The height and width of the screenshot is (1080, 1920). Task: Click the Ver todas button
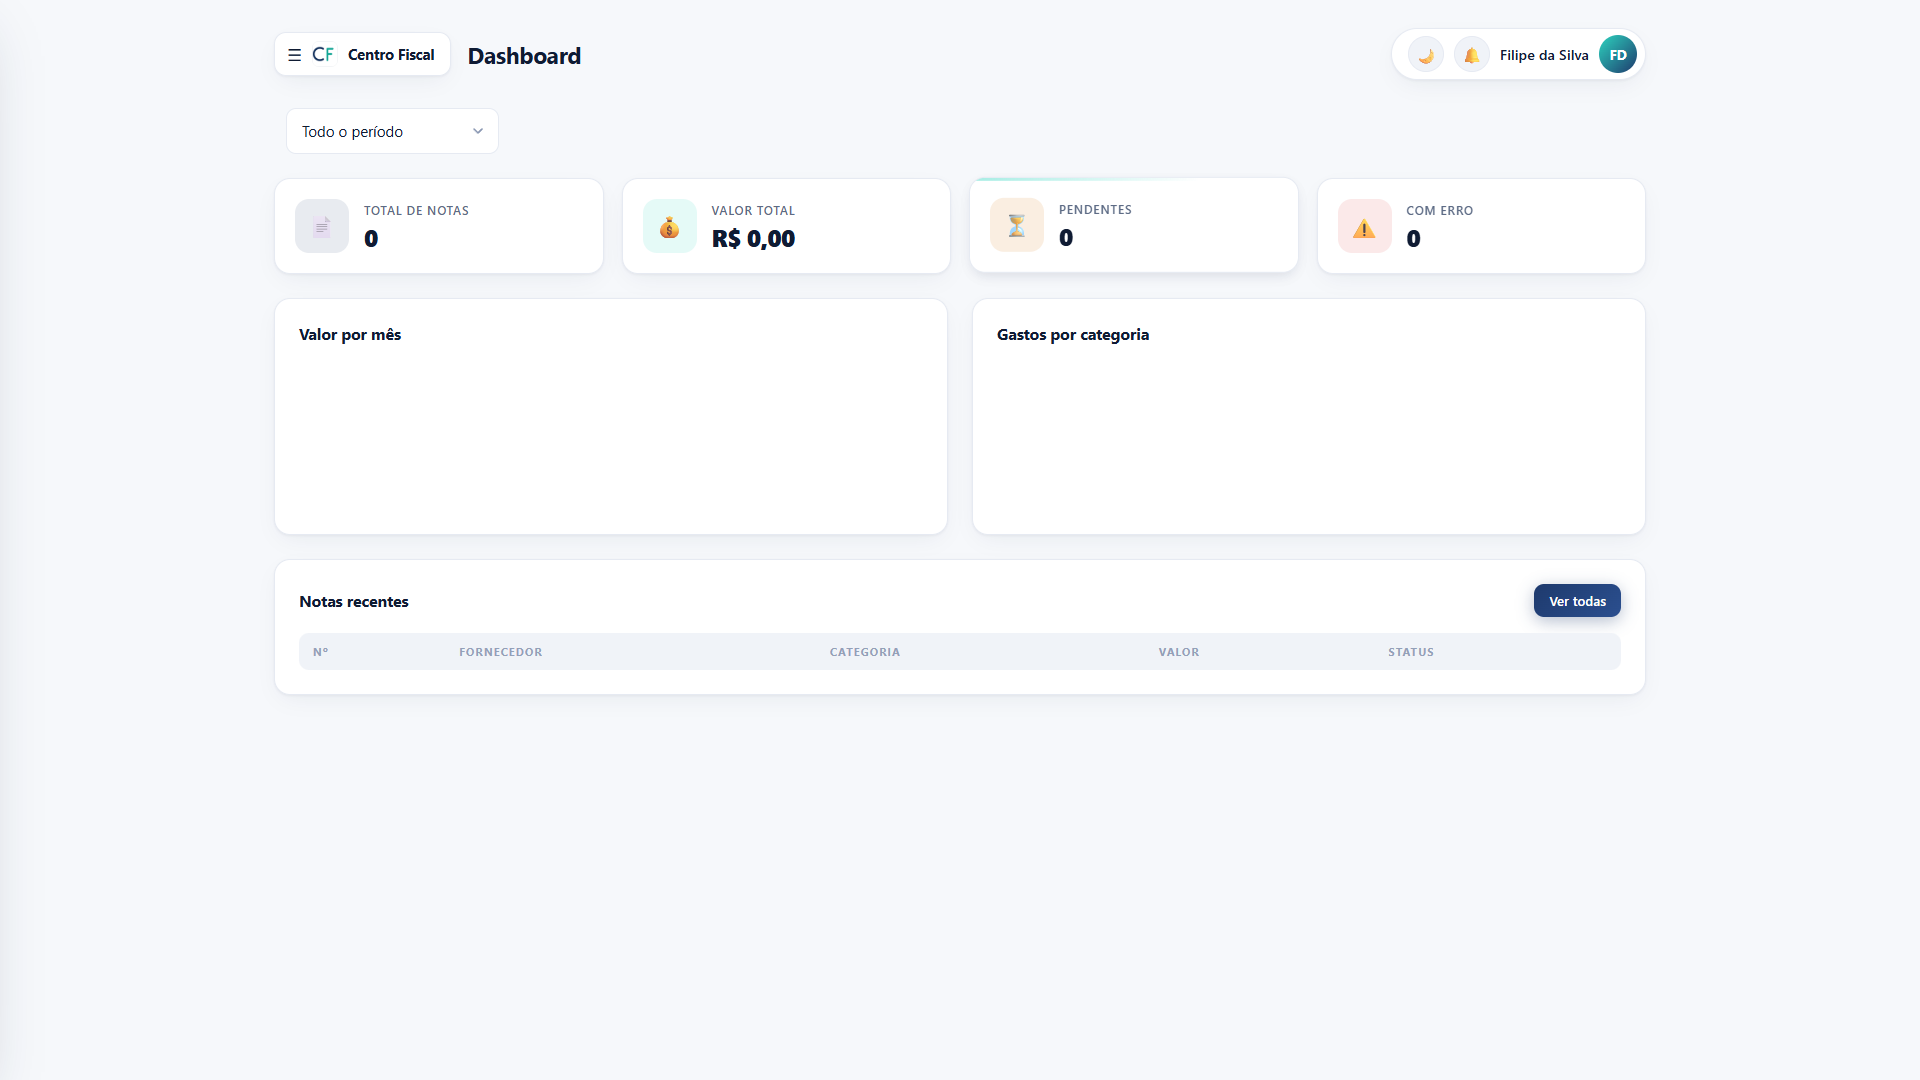point(1577,601)
